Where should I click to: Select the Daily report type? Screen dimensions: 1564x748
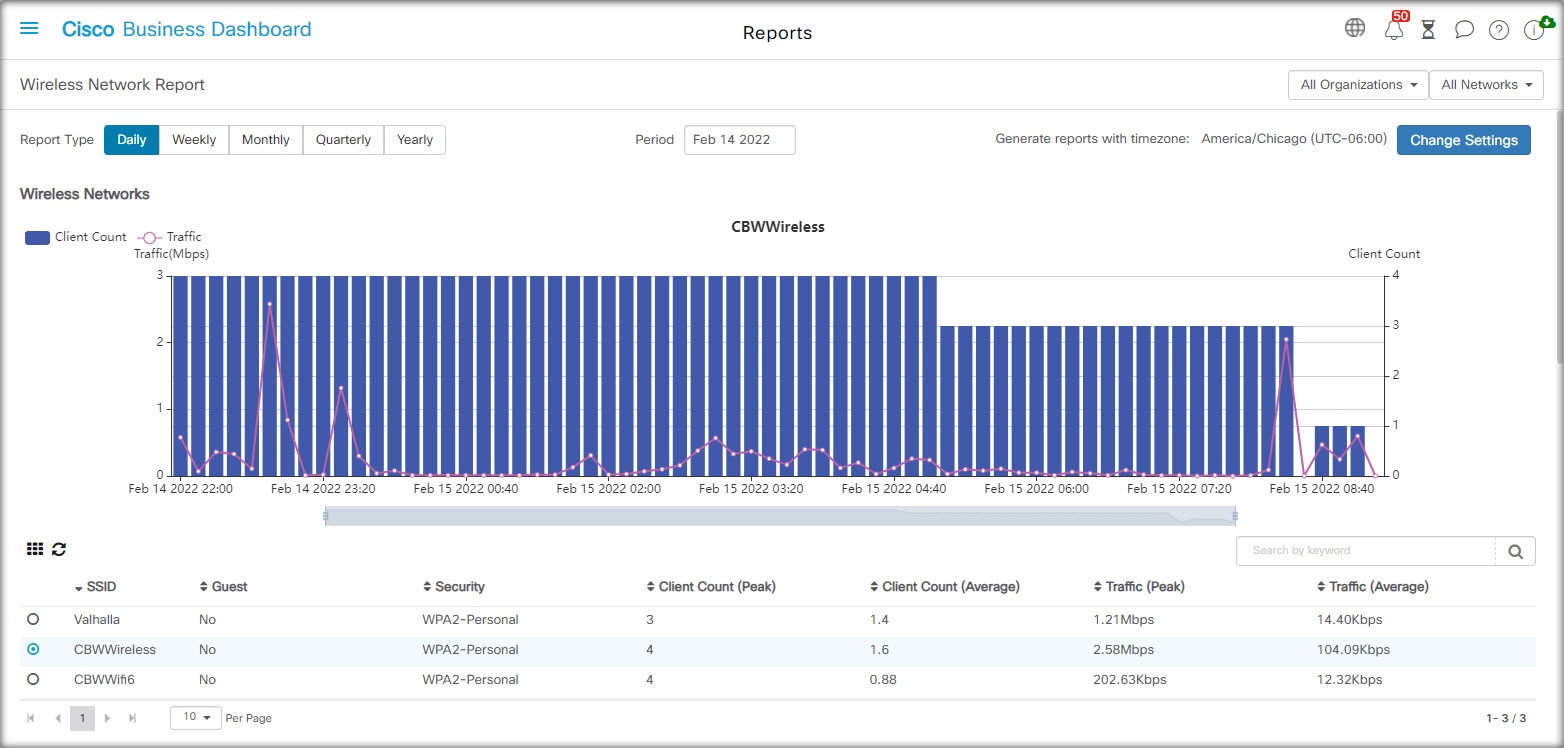[x=131, y=140]
